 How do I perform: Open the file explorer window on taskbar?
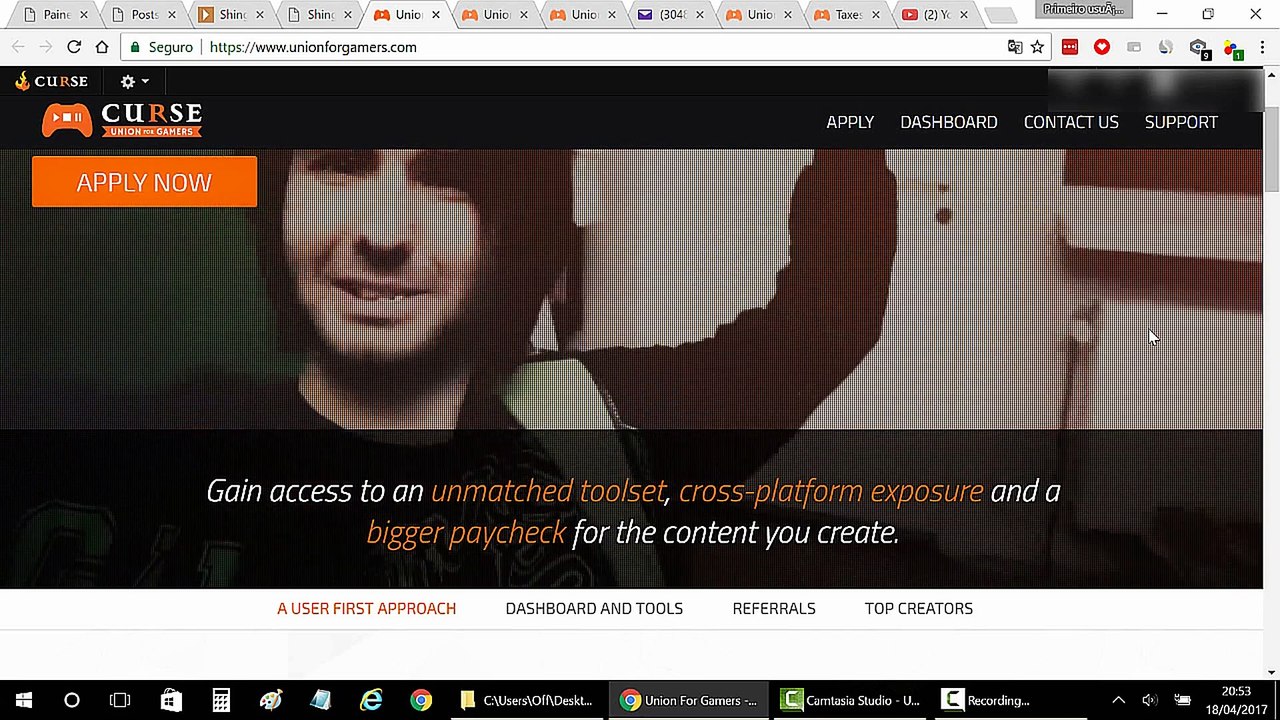[x=527, y=700]
